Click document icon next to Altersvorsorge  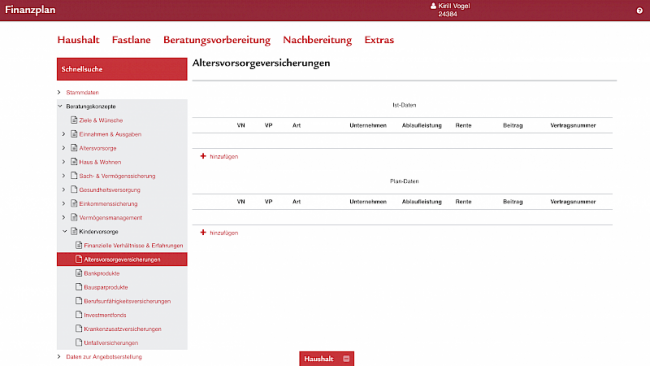[74, 148]
